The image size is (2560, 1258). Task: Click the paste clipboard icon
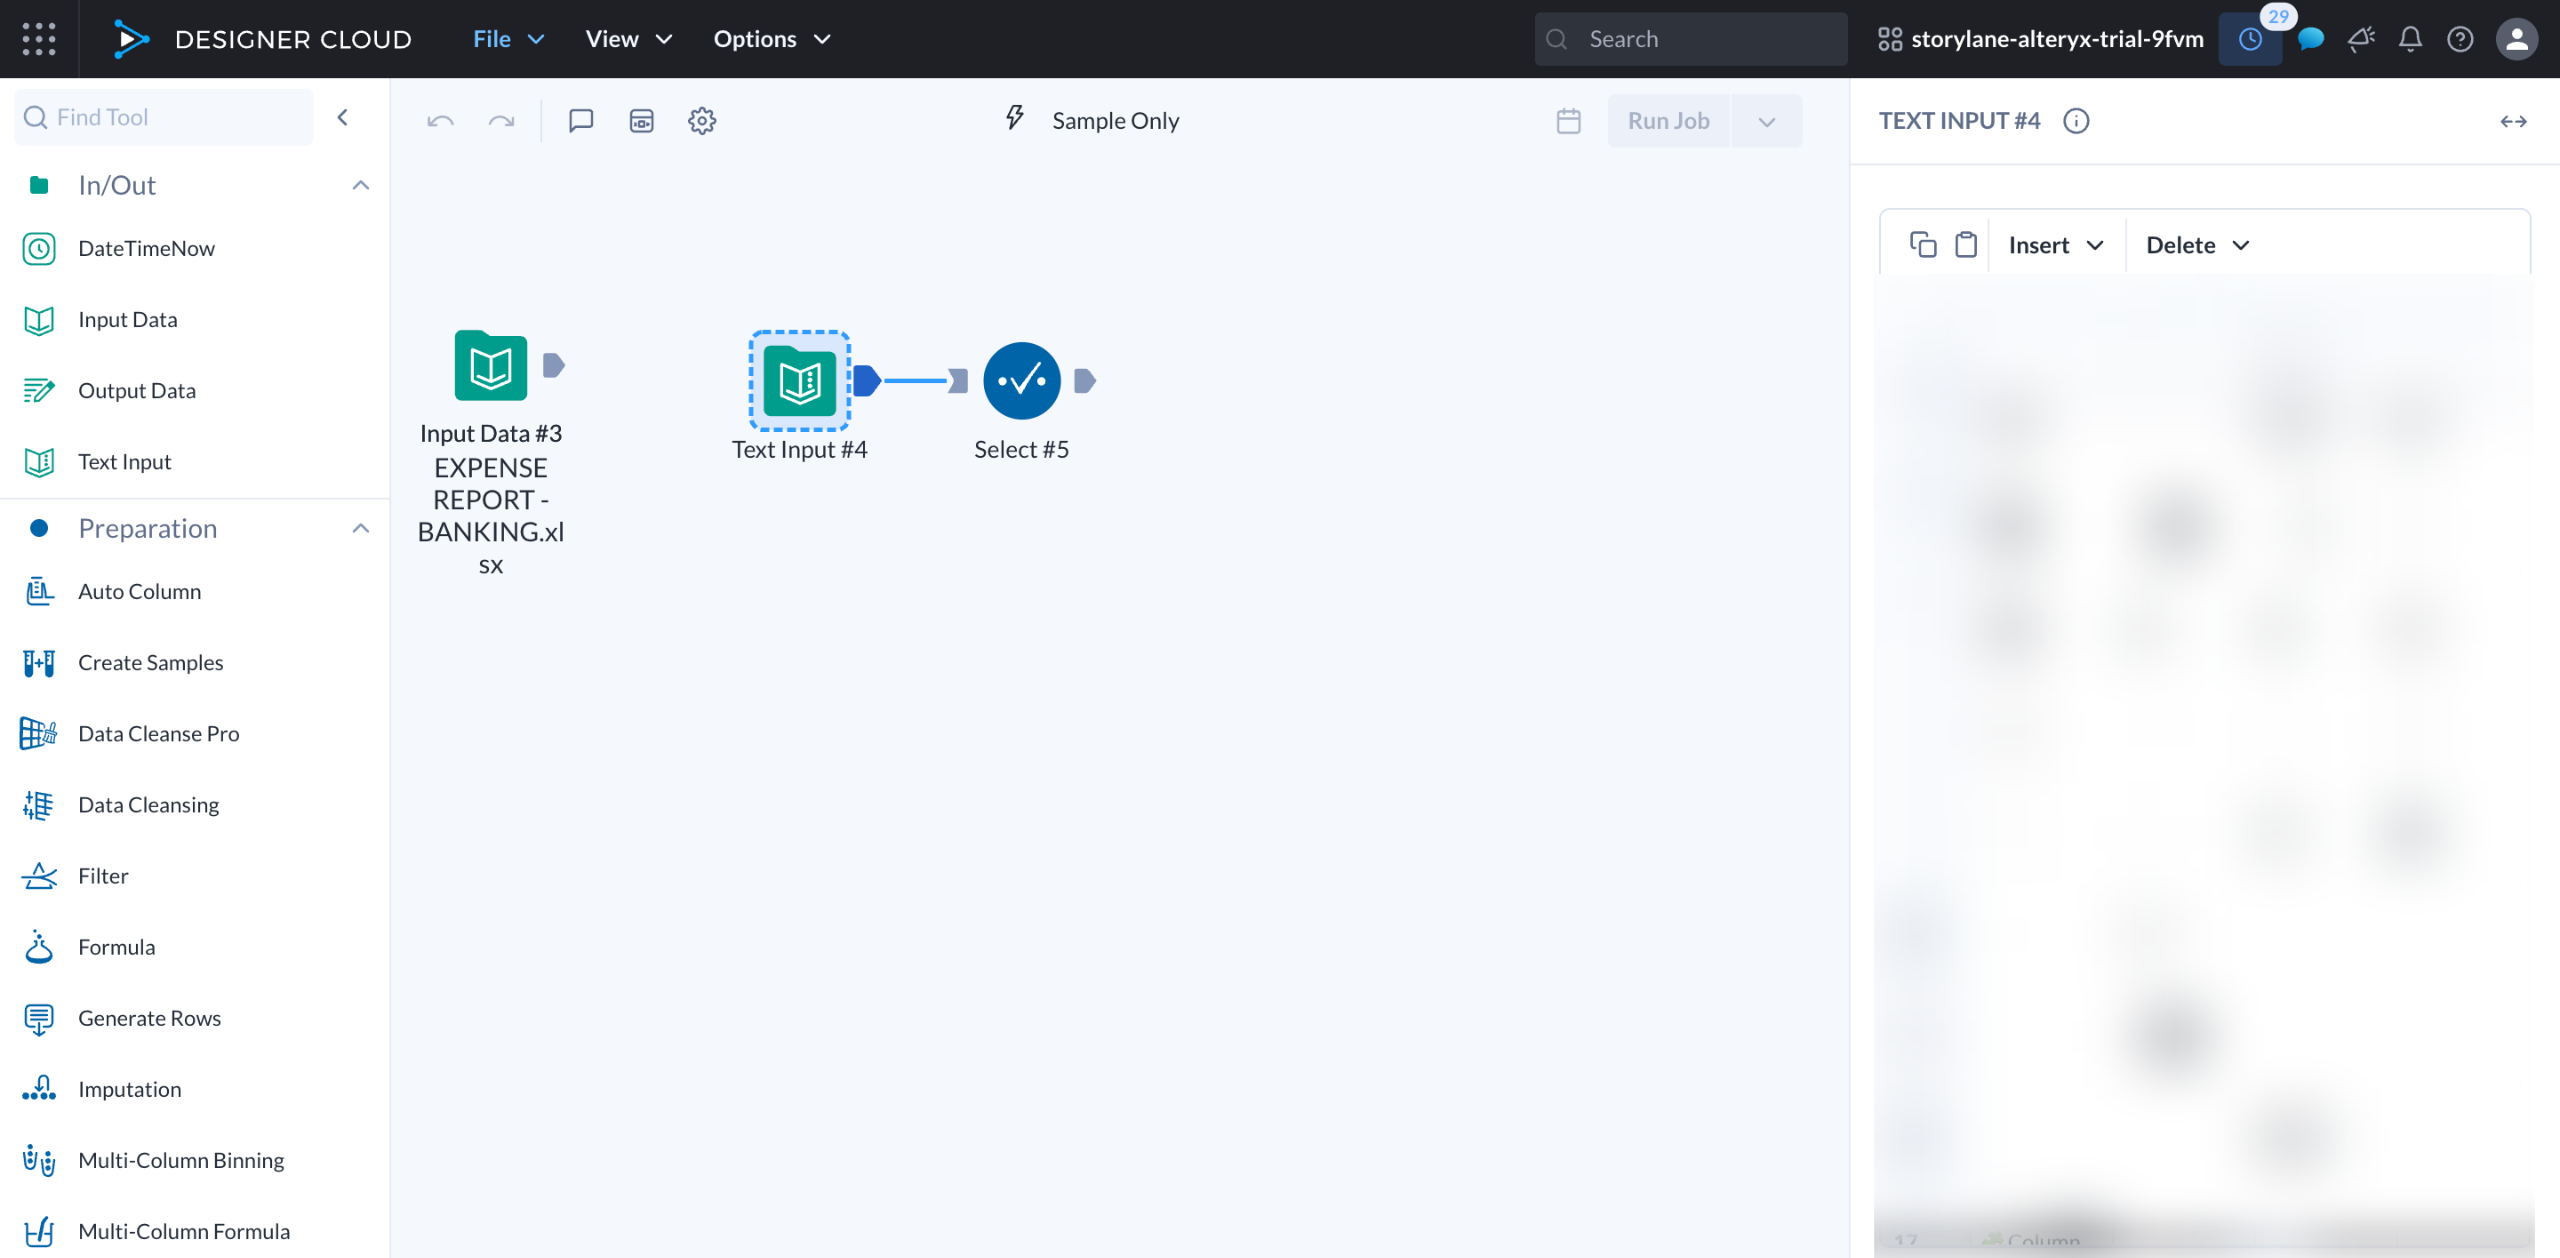click(x=1966, y=245)
